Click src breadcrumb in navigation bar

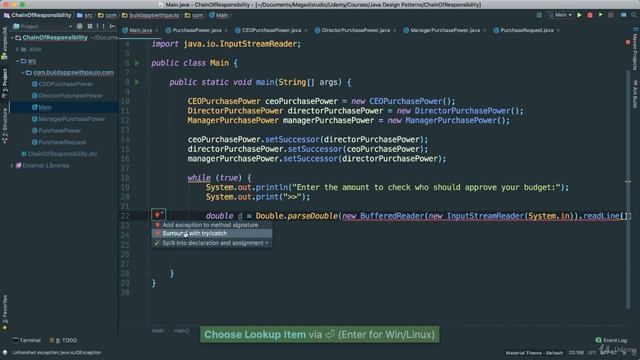(84, 15)
